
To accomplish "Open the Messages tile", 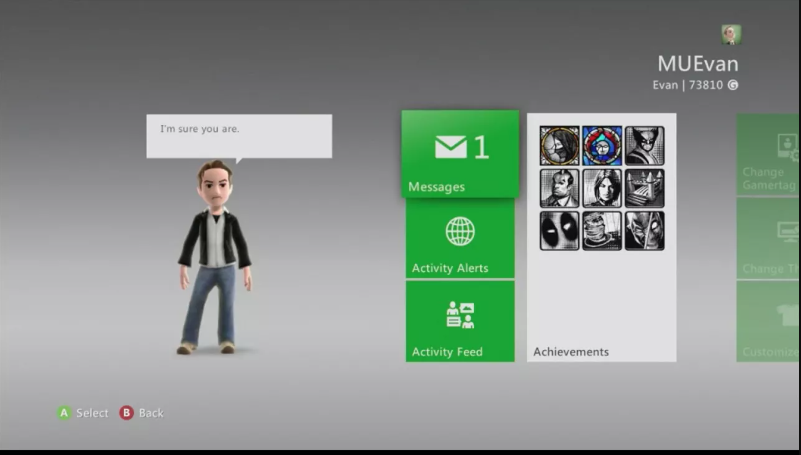I will 460,154.
